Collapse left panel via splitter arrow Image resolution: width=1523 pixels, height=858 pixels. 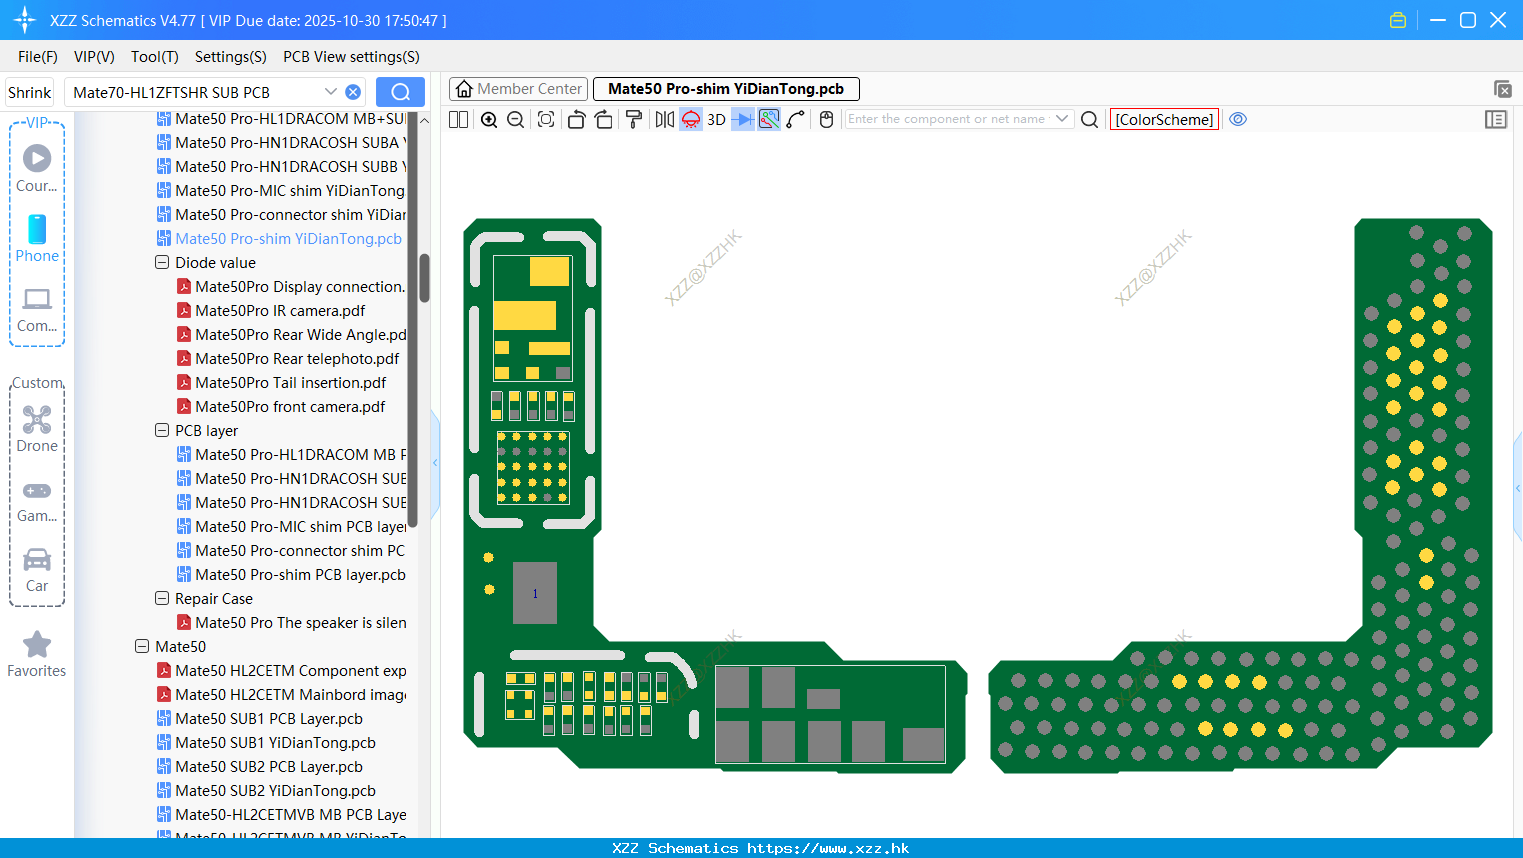click(x=435, y=463)
